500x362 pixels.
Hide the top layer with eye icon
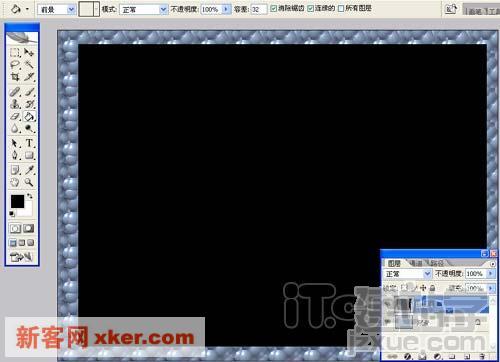[388, 304]
